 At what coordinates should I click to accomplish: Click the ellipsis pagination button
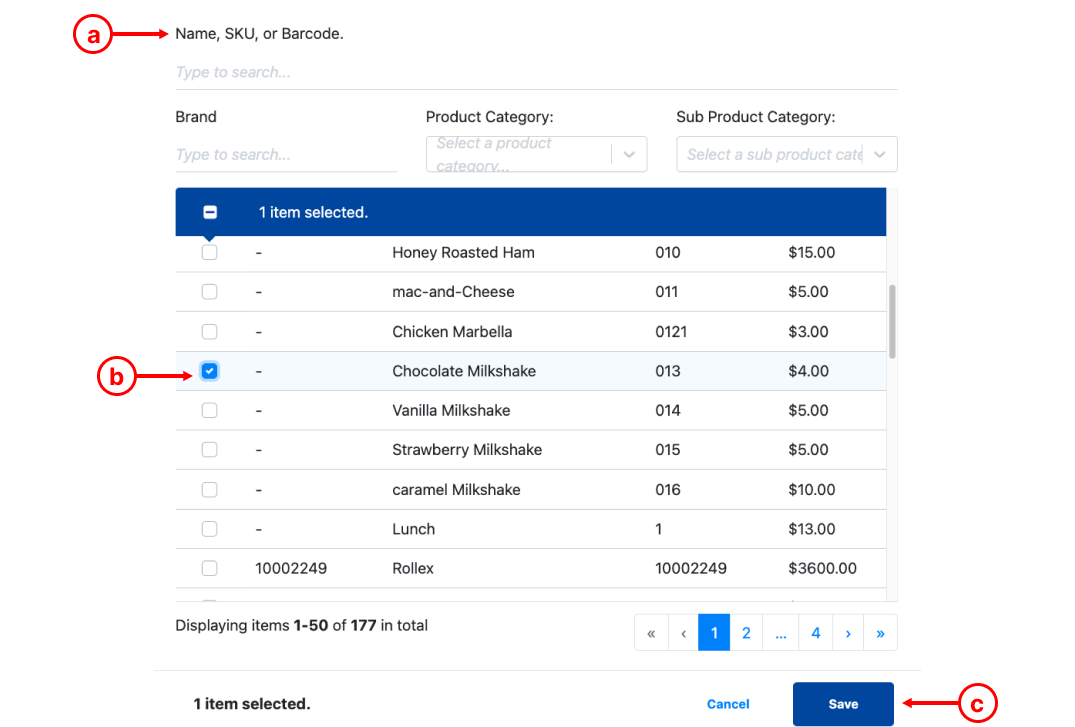(x=780, y=633)
